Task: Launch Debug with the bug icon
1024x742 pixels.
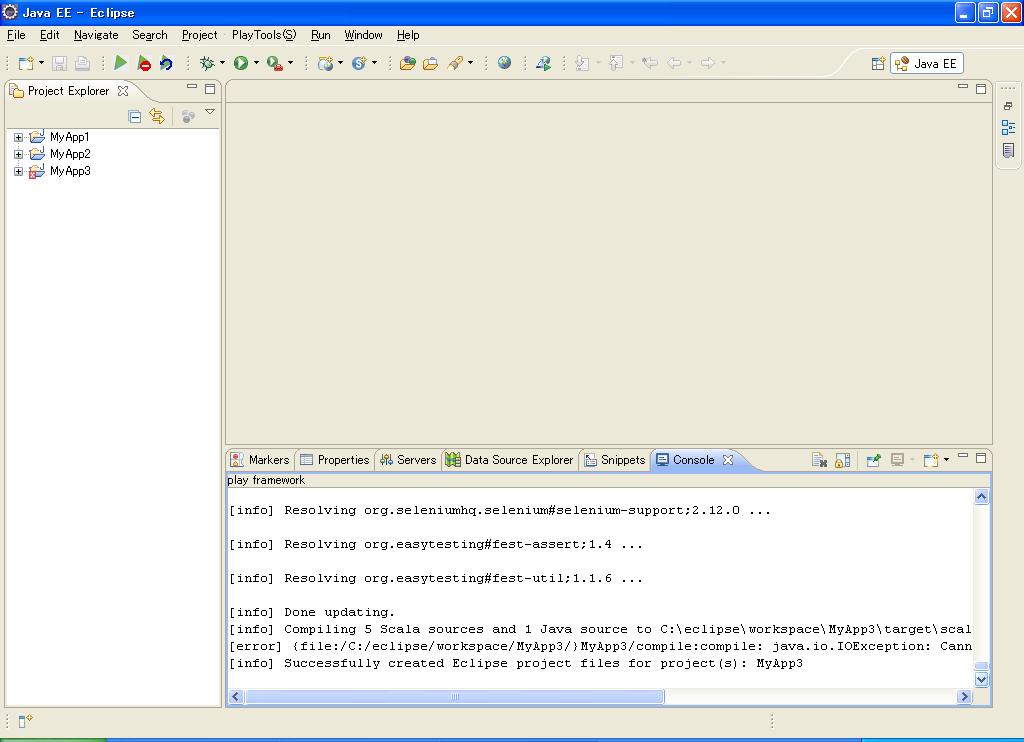Action: click(x=207, y=63)
